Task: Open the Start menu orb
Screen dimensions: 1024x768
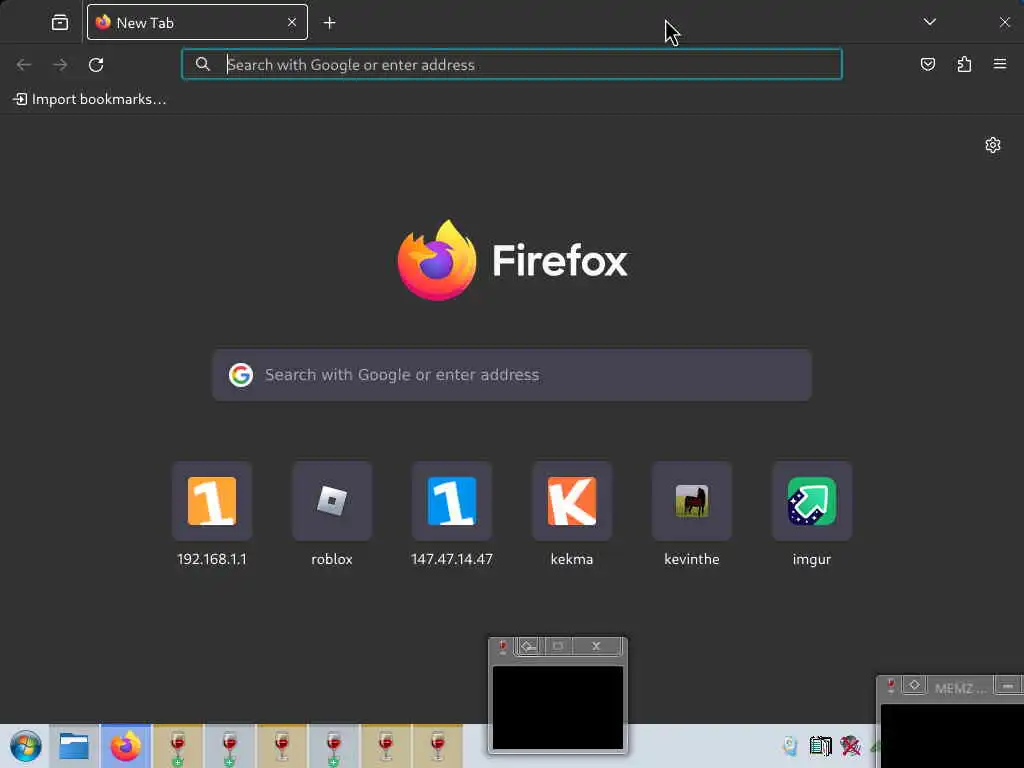Action: click(25, 746)
